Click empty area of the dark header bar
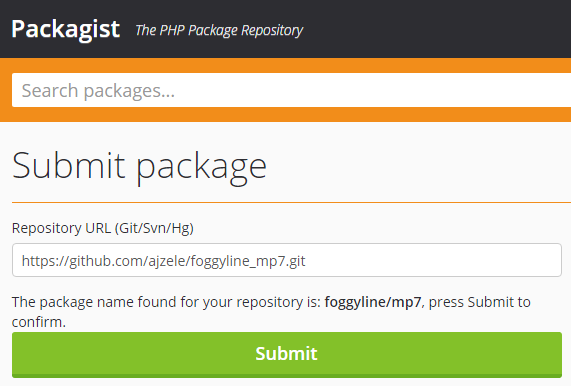This screenshot has height=386, width=571. click(x=437, y=29)
